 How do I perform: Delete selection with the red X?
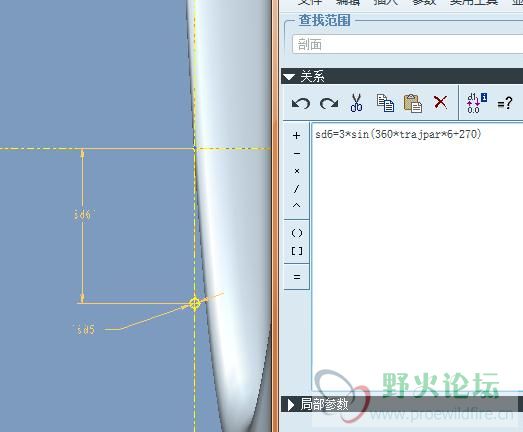440,102
